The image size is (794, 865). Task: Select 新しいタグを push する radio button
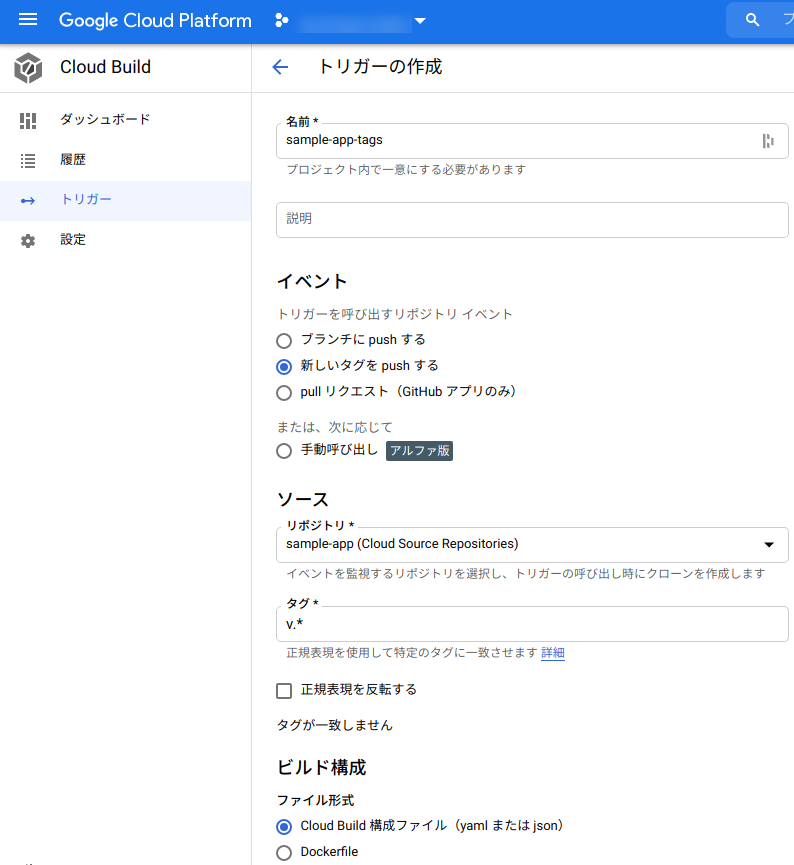tap(284, 367)
